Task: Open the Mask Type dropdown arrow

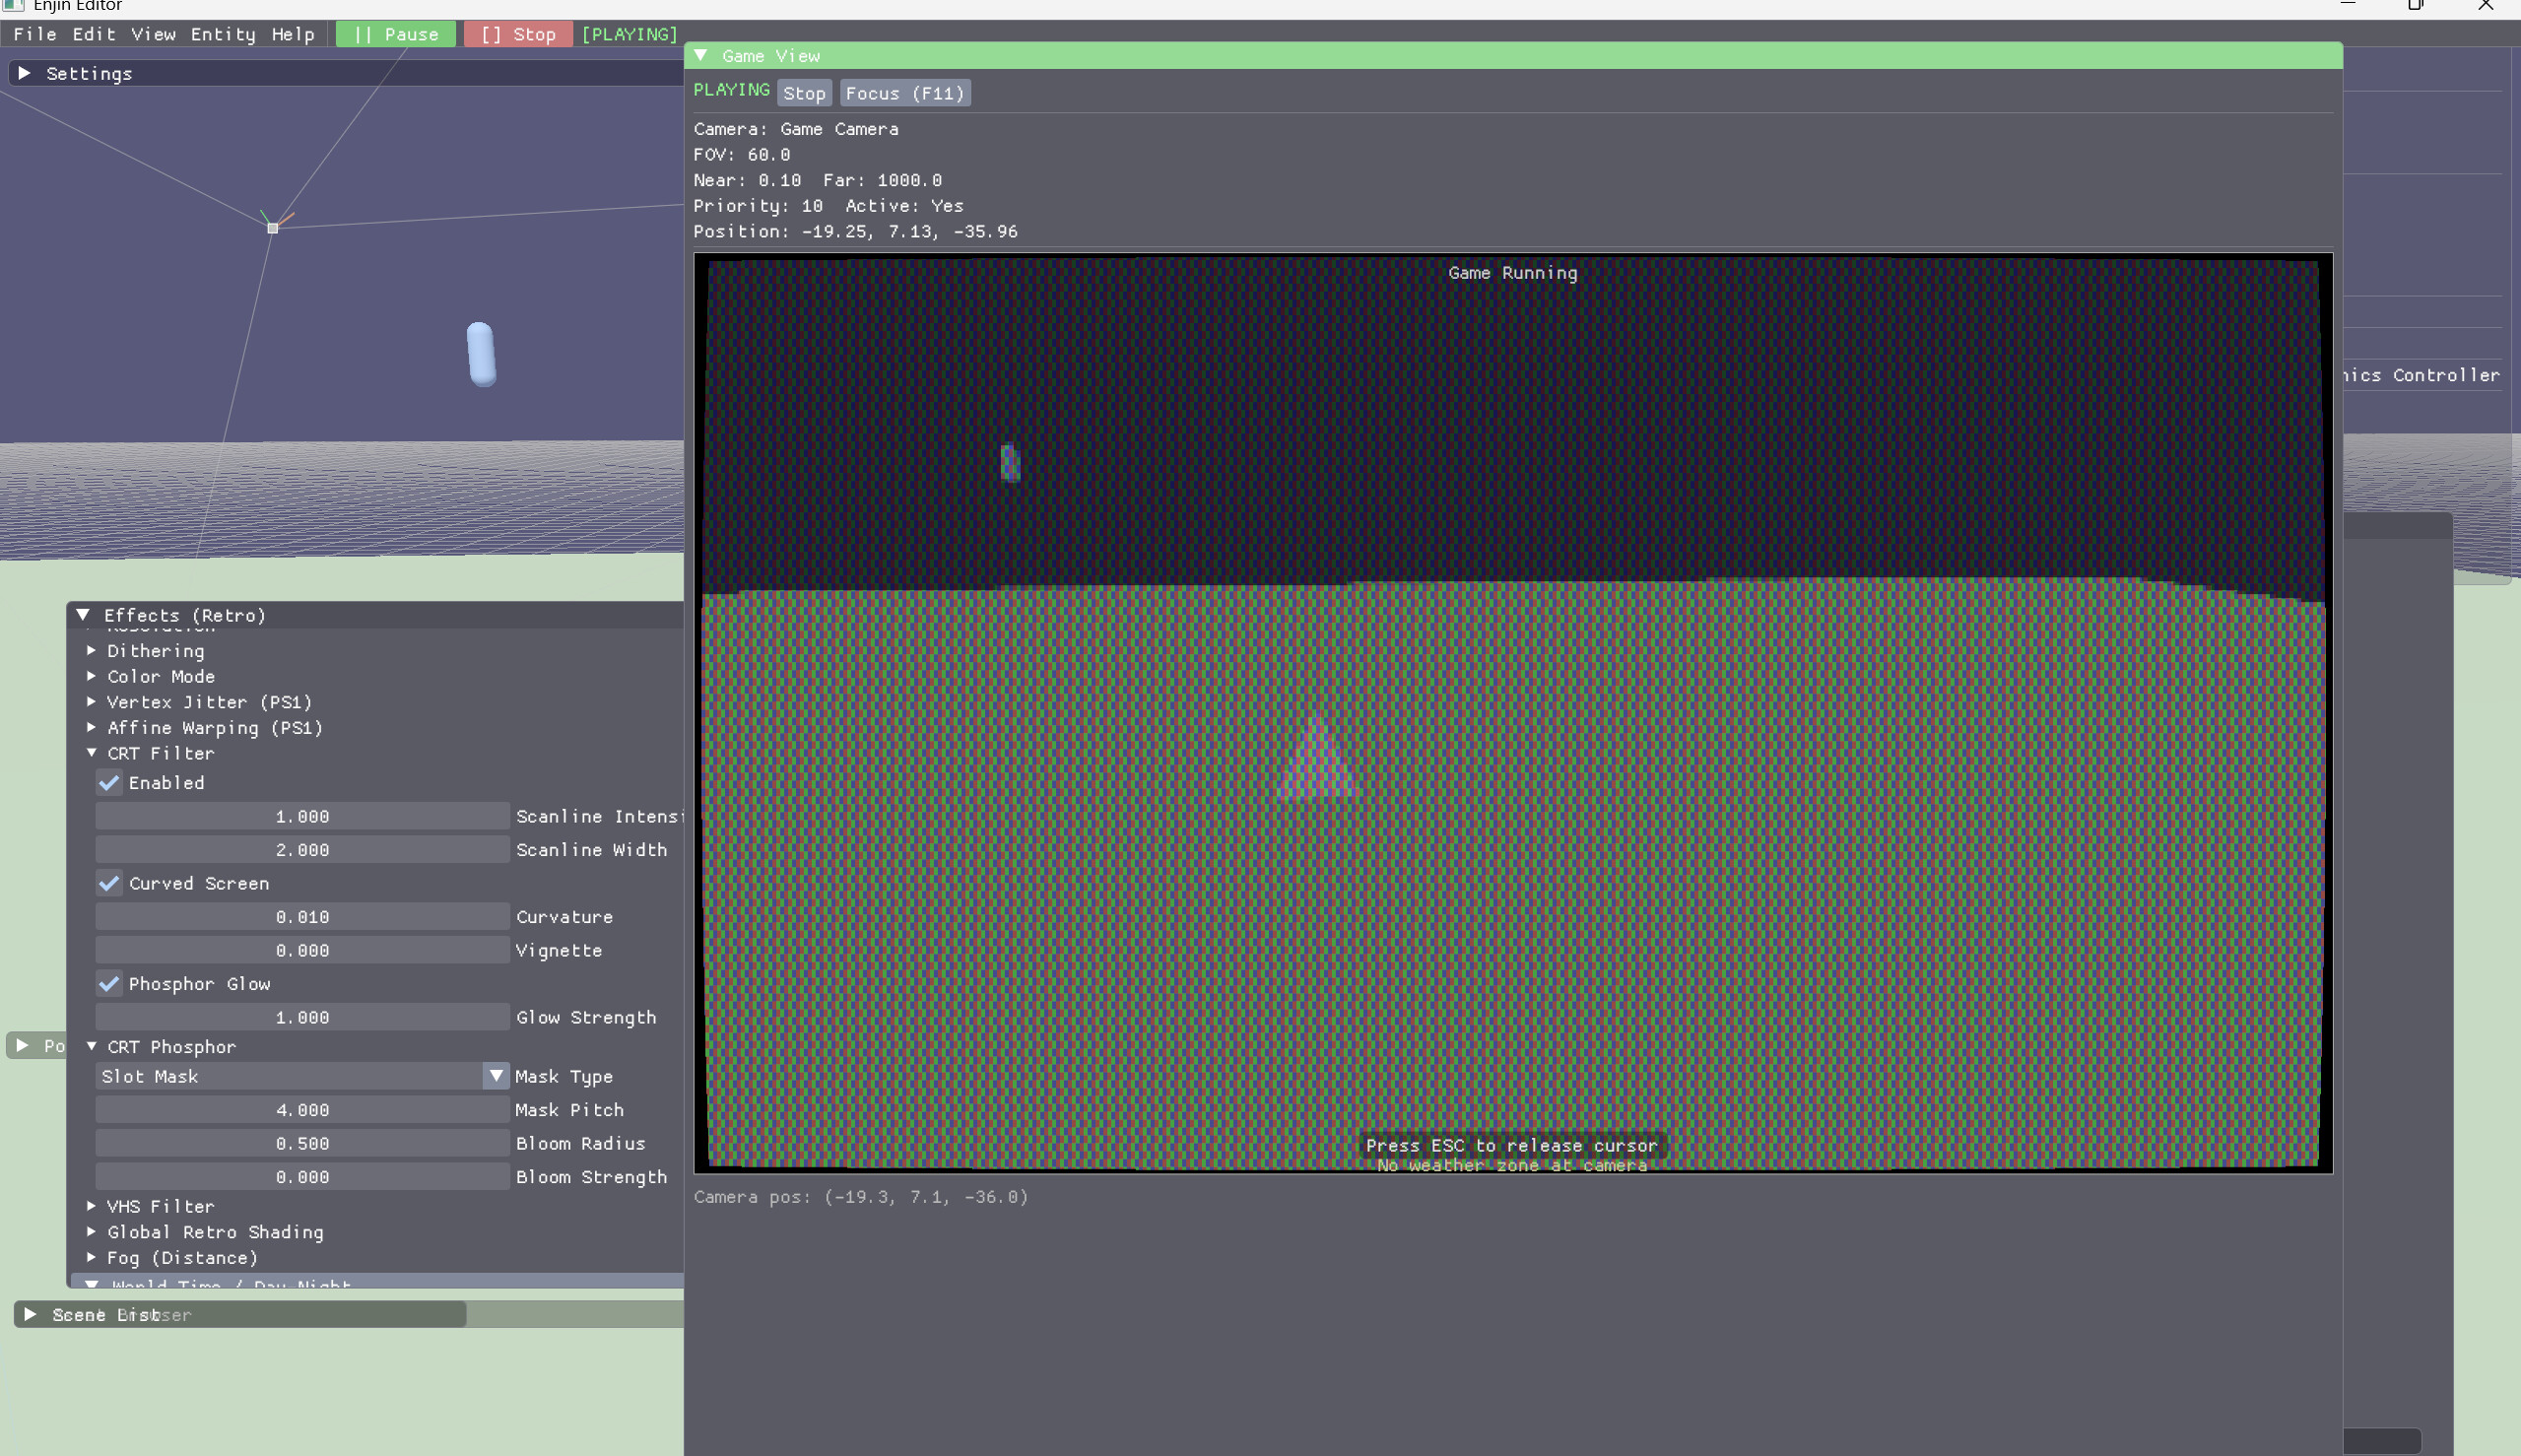Action: click(496, 1076)
